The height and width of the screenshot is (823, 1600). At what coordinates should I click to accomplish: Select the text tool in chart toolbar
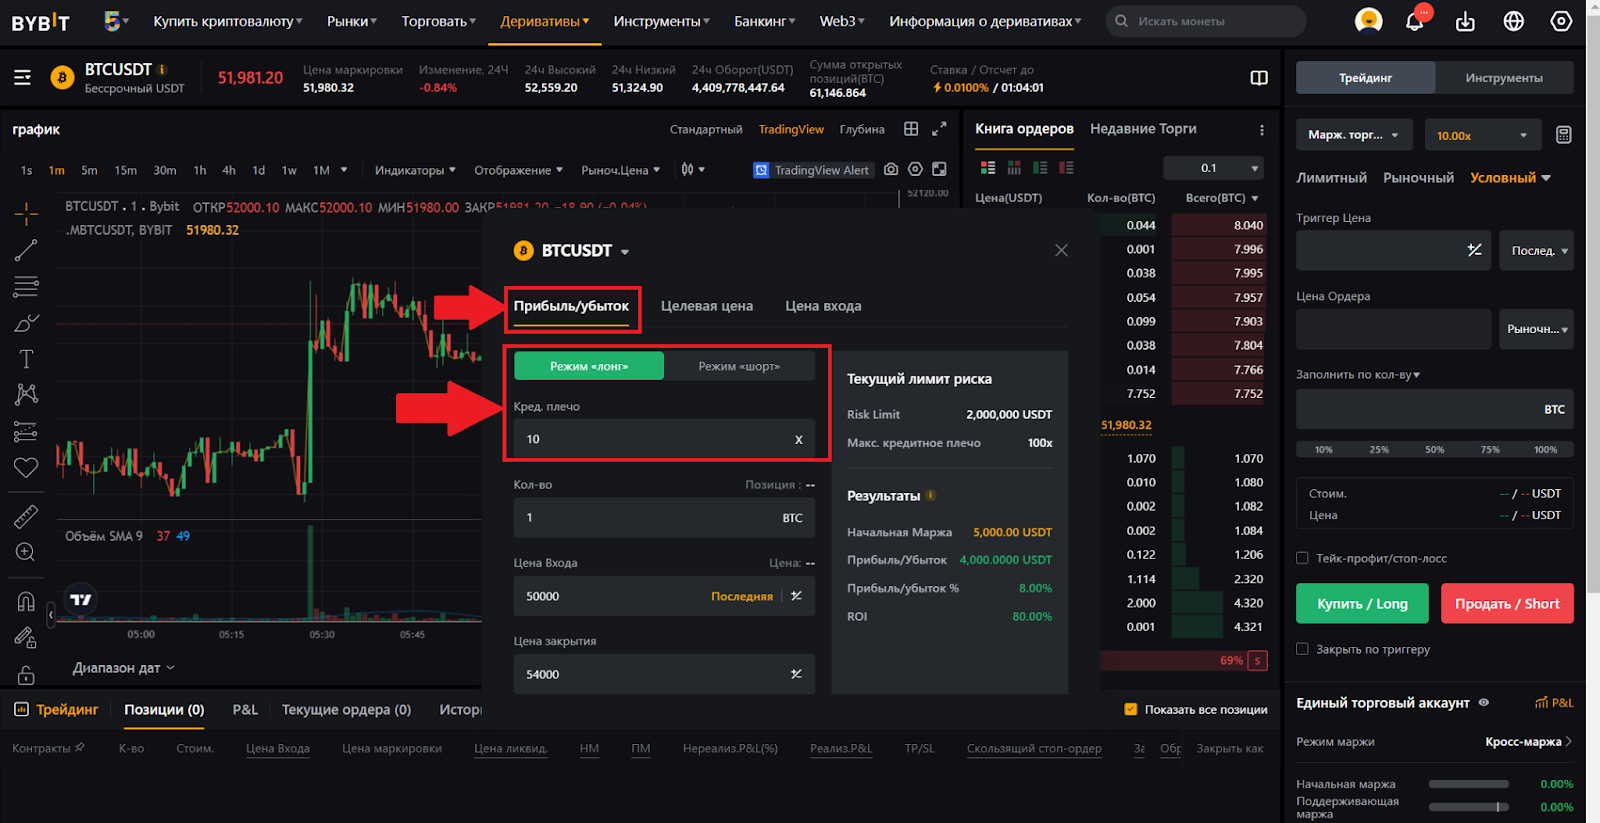pyautogui.click(x=26, y=359)
